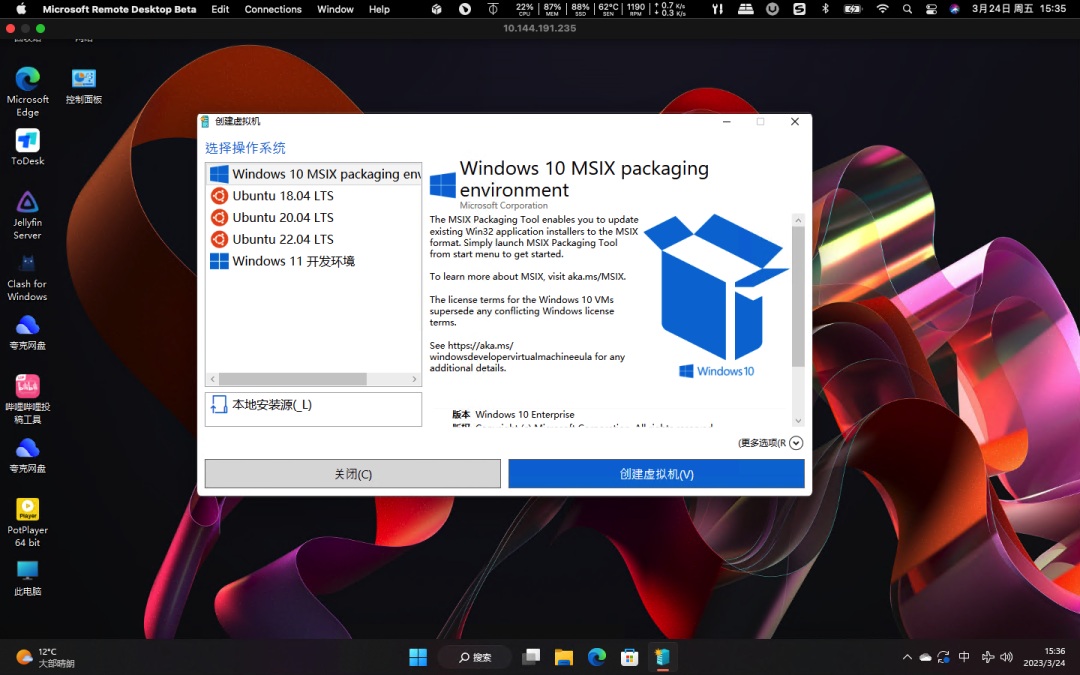Image resolution: width=1080 pixels, height=675 pixels.
Task: Open the Help menu
Action: pos(379,9)
